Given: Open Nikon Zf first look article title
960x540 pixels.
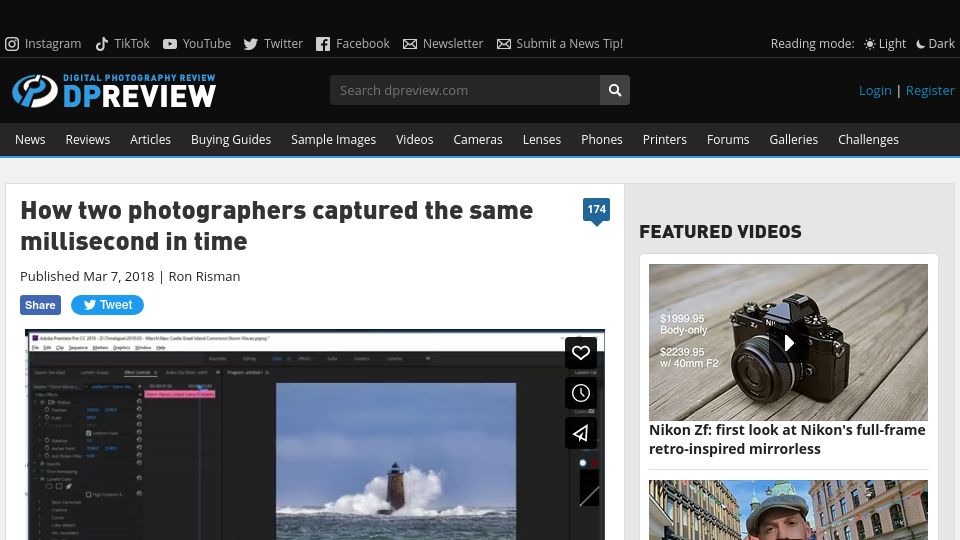Looking at the screenshot, I should pos(787,440).
